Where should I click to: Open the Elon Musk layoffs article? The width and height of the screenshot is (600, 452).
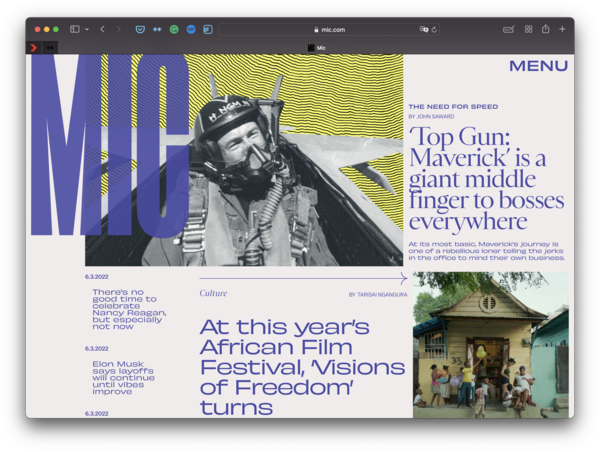coord(124,377)
